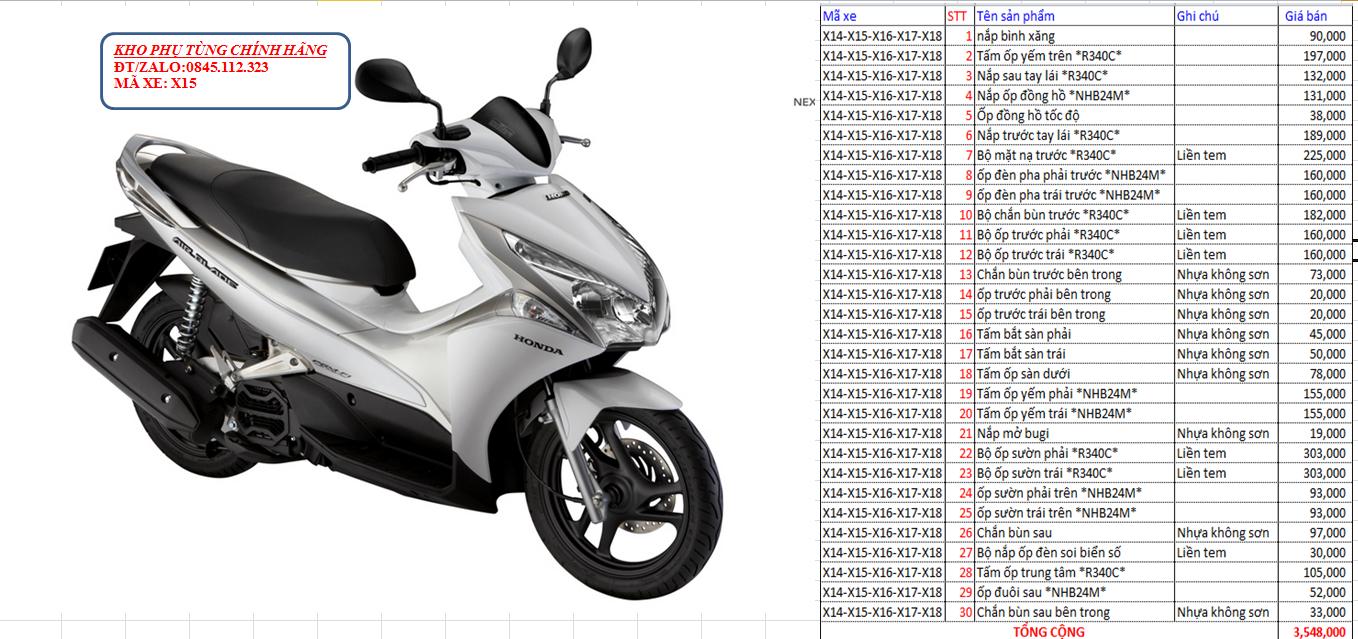Select the '105,000' price cell

pos(1313,572)
